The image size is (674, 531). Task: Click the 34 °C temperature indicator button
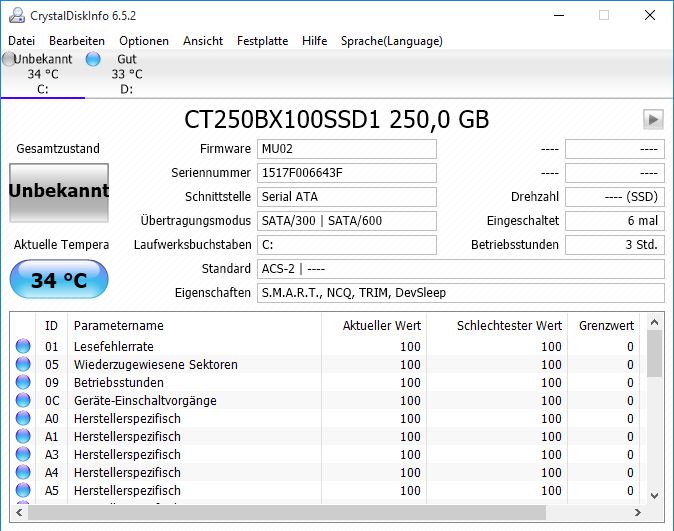pyautogui.click(x=59, y=279)
